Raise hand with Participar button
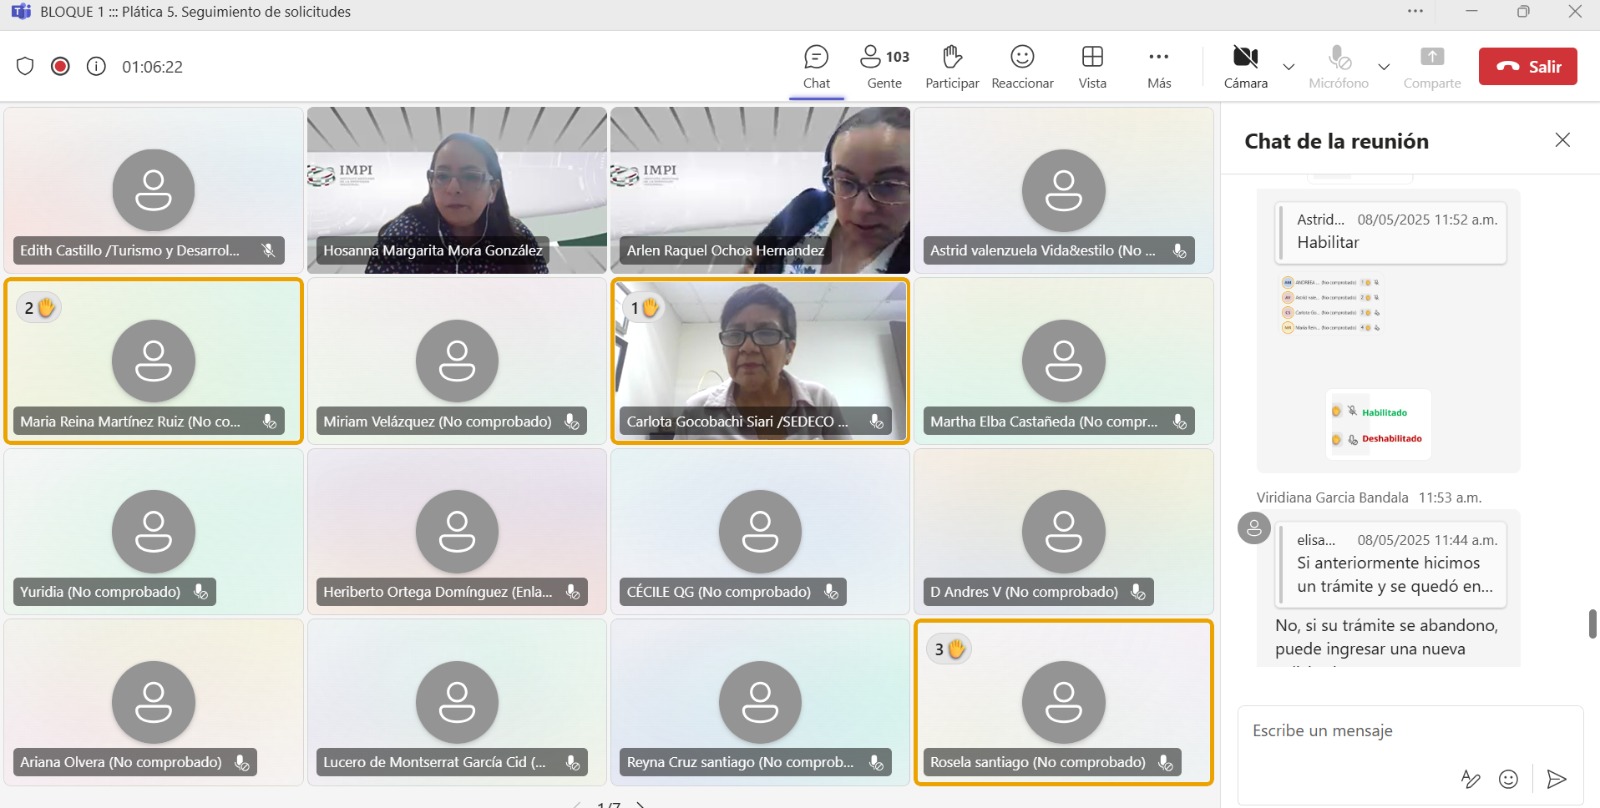The image size is (1600, 808). pos(951,67)
